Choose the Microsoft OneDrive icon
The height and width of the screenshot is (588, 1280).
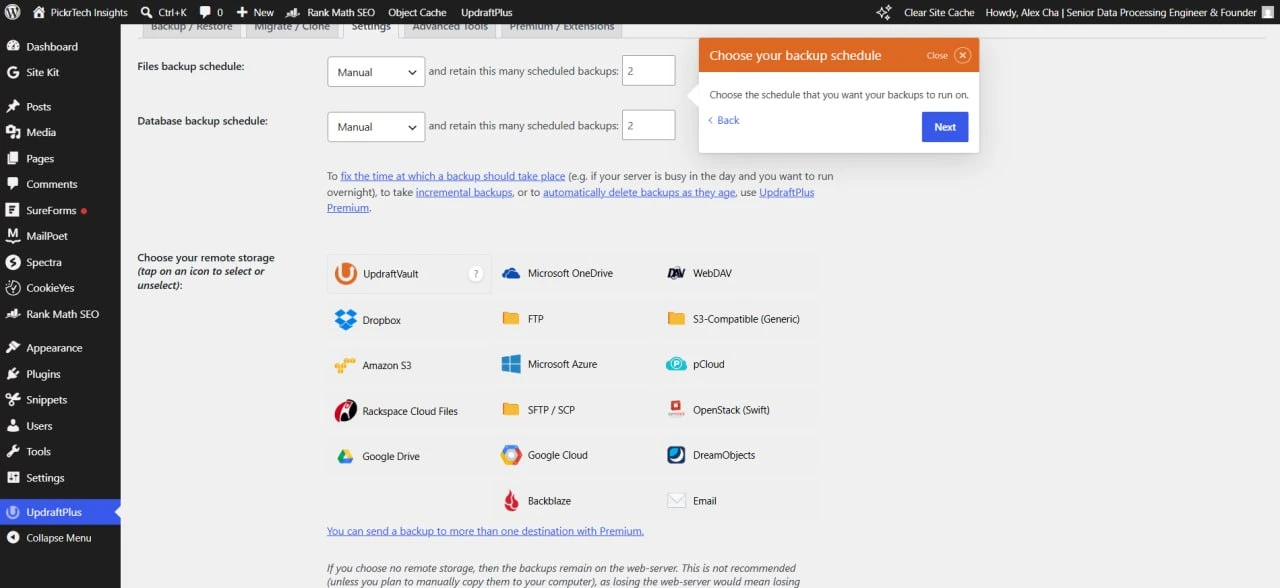tap(511, 273)
